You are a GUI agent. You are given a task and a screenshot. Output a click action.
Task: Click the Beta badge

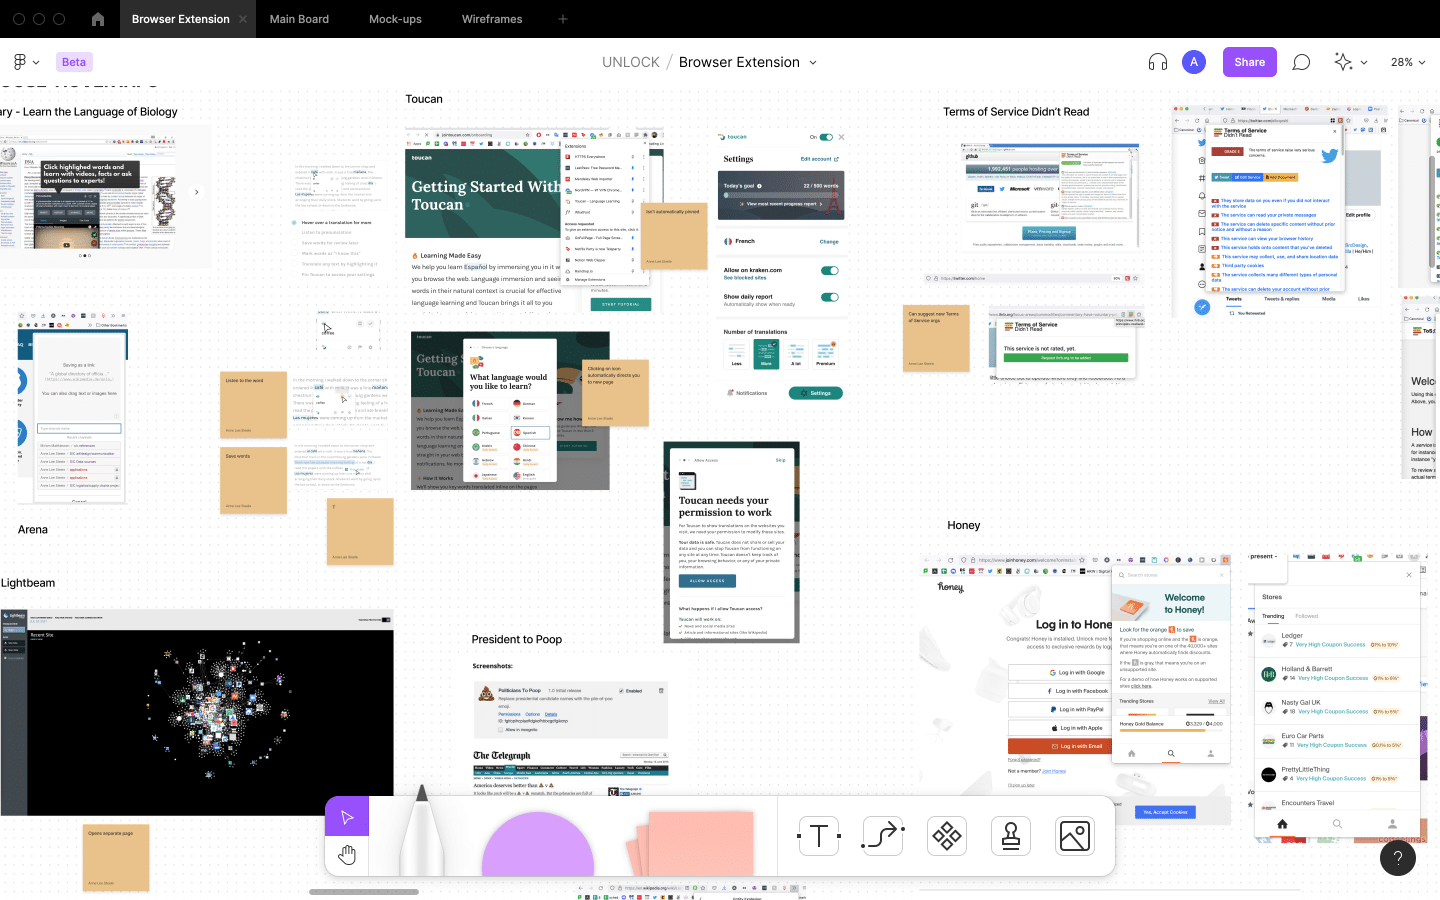coord(74,62)
